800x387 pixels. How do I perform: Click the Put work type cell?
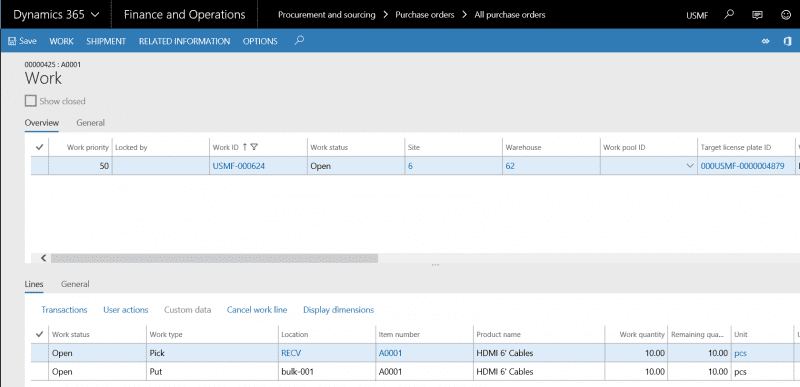[157, 372]
